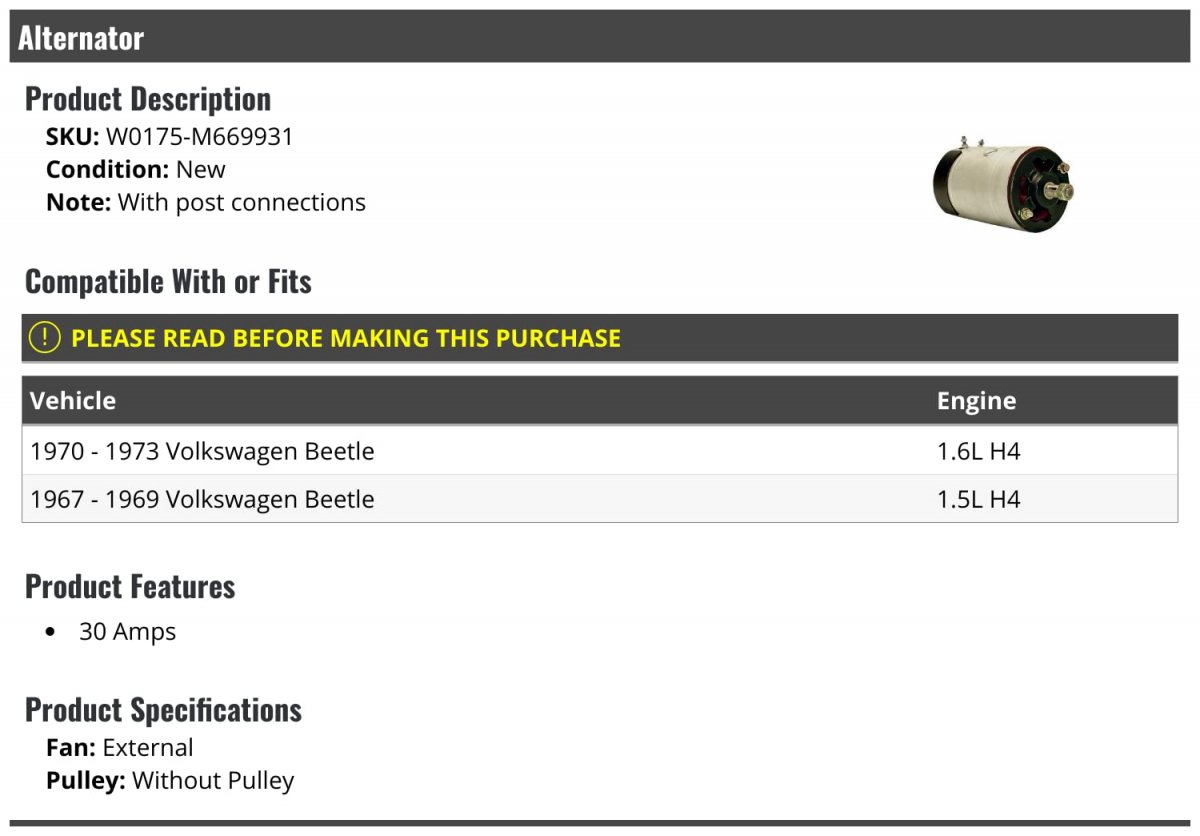
Task: Click the Engine column header
Action: click(x=976, y=400)
